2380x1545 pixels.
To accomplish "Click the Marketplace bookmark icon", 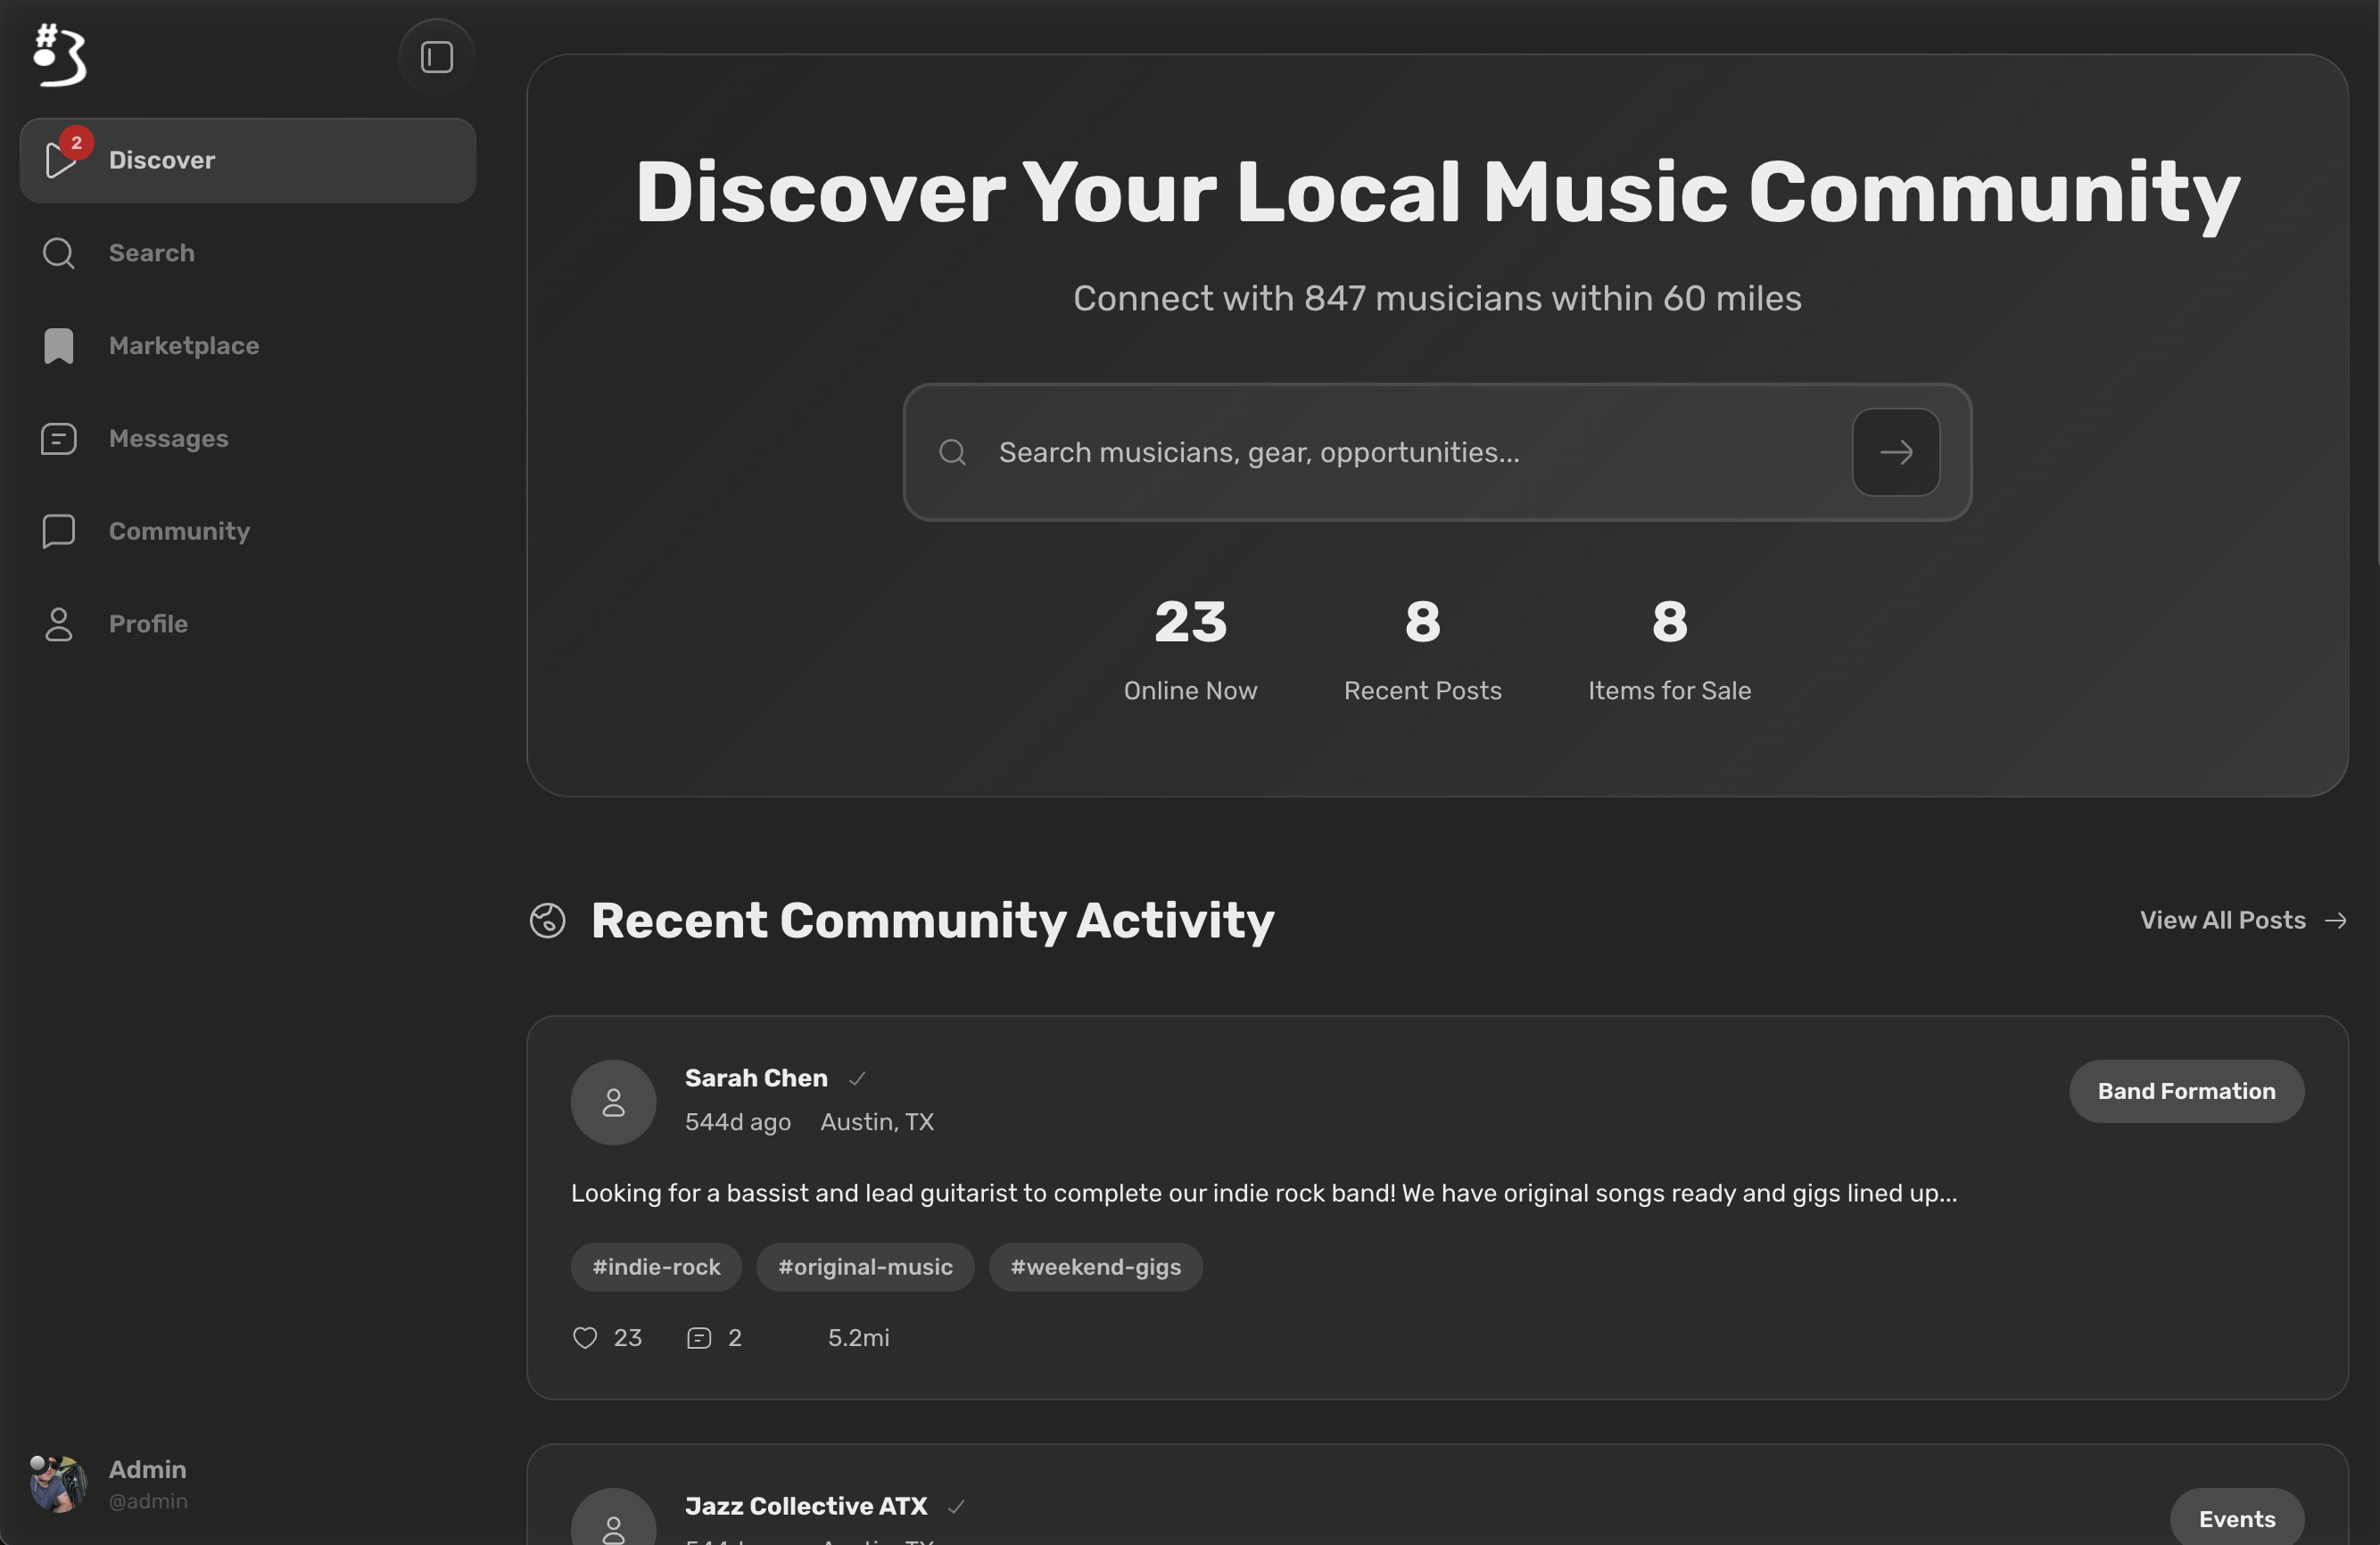I will point(59,346).
